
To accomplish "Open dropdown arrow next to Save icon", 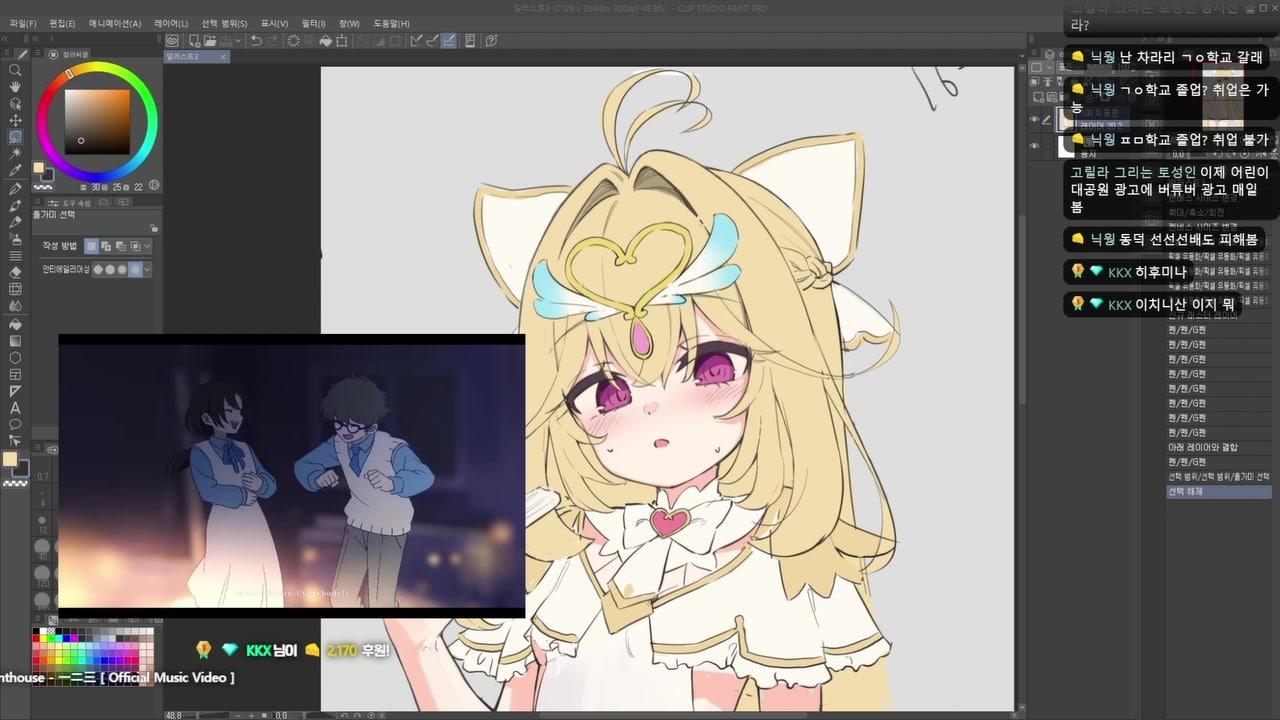I will (239, 41).
